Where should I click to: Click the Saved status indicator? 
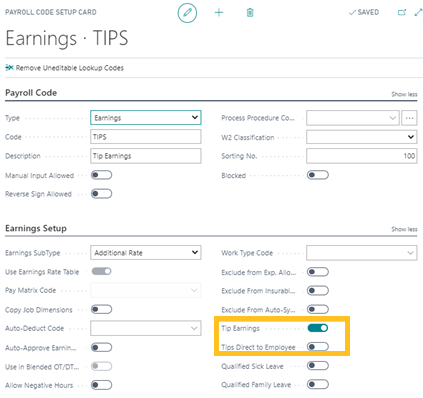[x=364, y=12]
